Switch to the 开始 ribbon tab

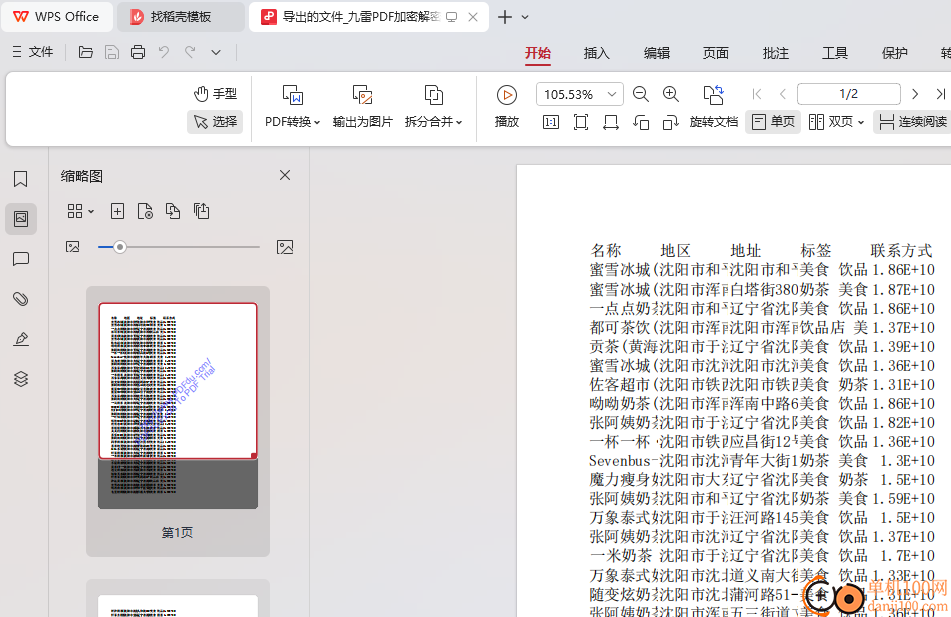click(538, 53)
